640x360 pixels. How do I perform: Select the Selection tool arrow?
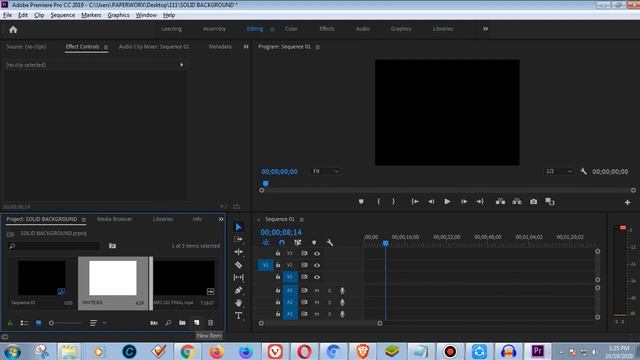click(239, 227)
